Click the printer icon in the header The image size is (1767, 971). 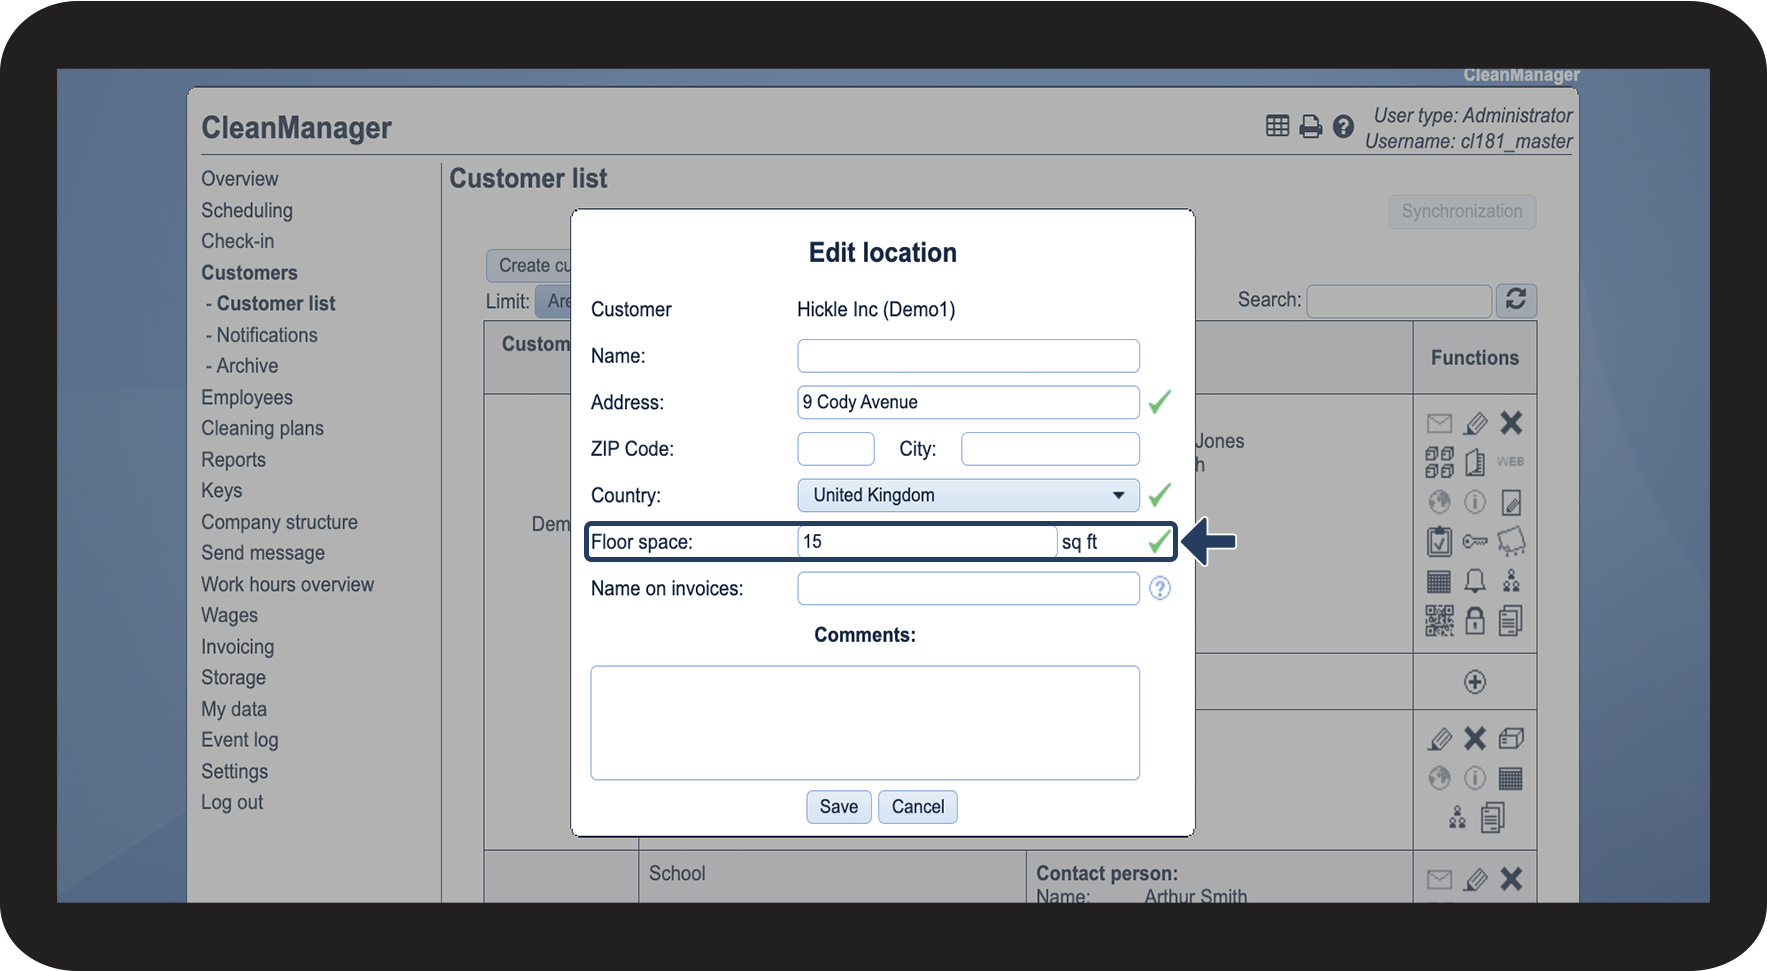(x=1310, y=126)
